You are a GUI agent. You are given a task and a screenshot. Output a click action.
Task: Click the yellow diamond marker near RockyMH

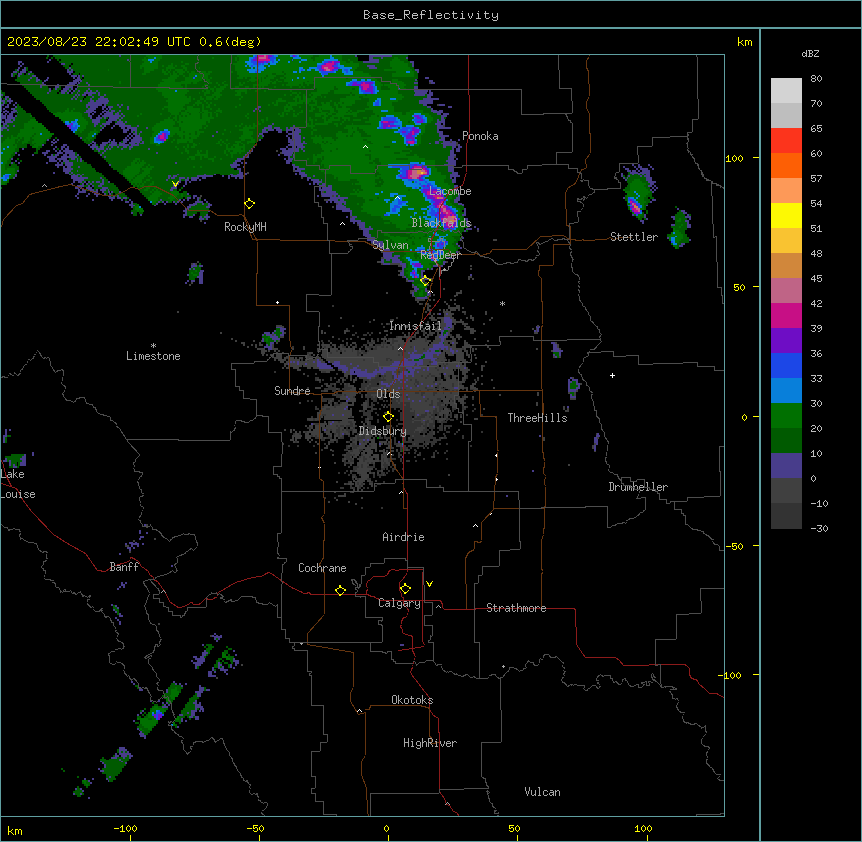[x=250, y=204]
